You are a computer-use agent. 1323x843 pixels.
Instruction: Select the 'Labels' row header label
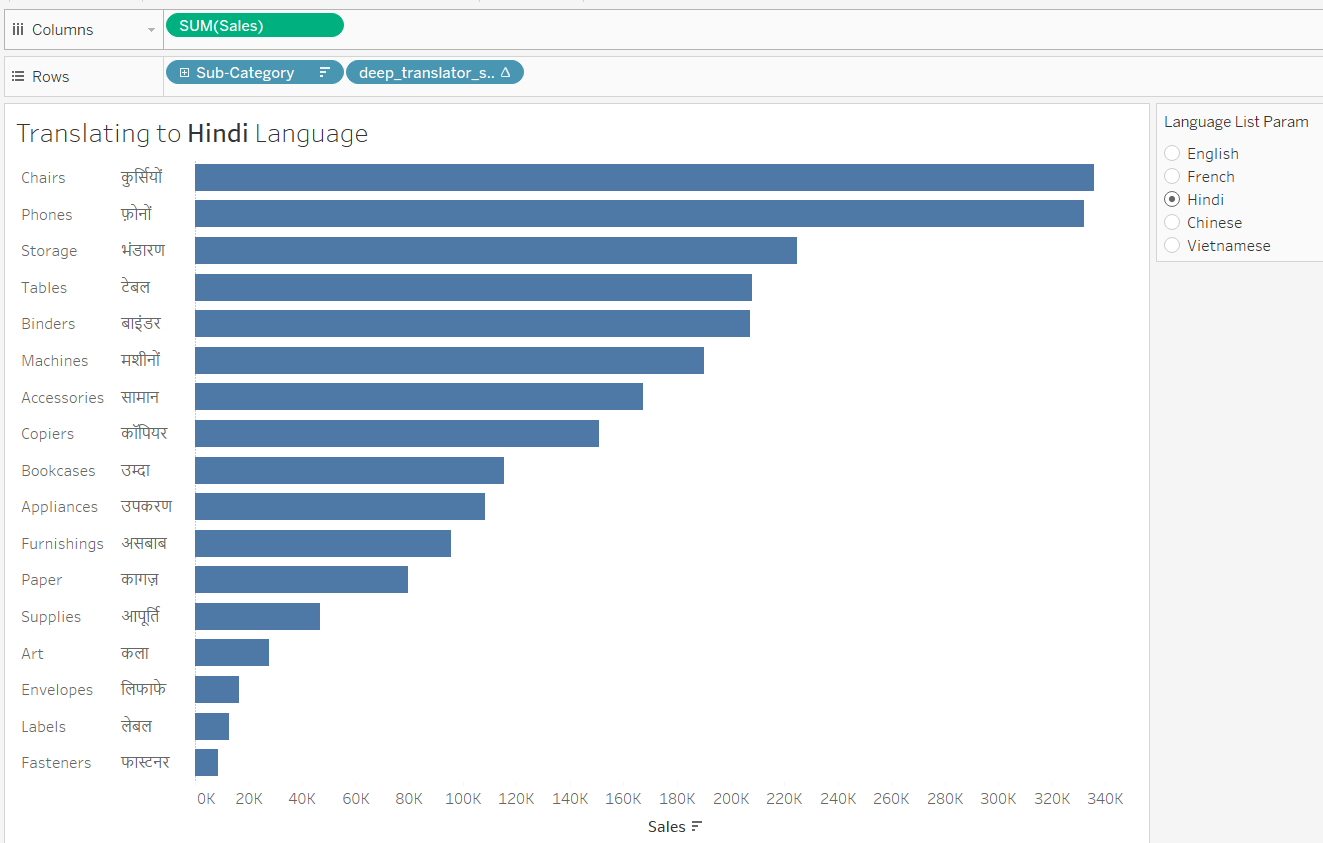(44, 727)
